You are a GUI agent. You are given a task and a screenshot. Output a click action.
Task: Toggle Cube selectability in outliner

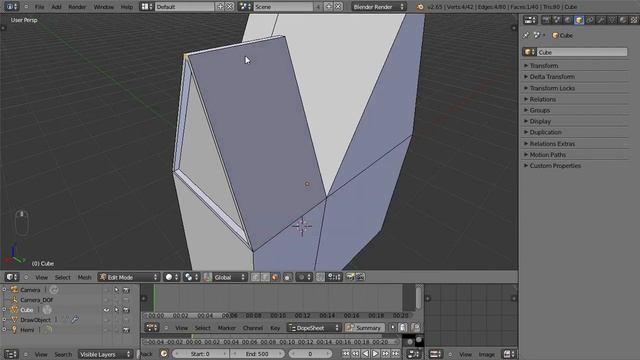click(116, 310)
